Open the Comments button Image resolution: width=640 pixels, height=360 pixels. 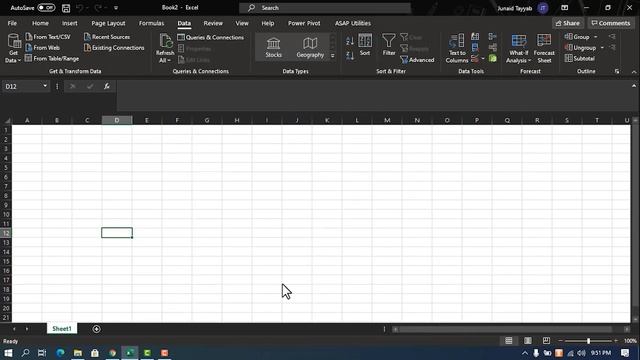(x=611, y=23)
